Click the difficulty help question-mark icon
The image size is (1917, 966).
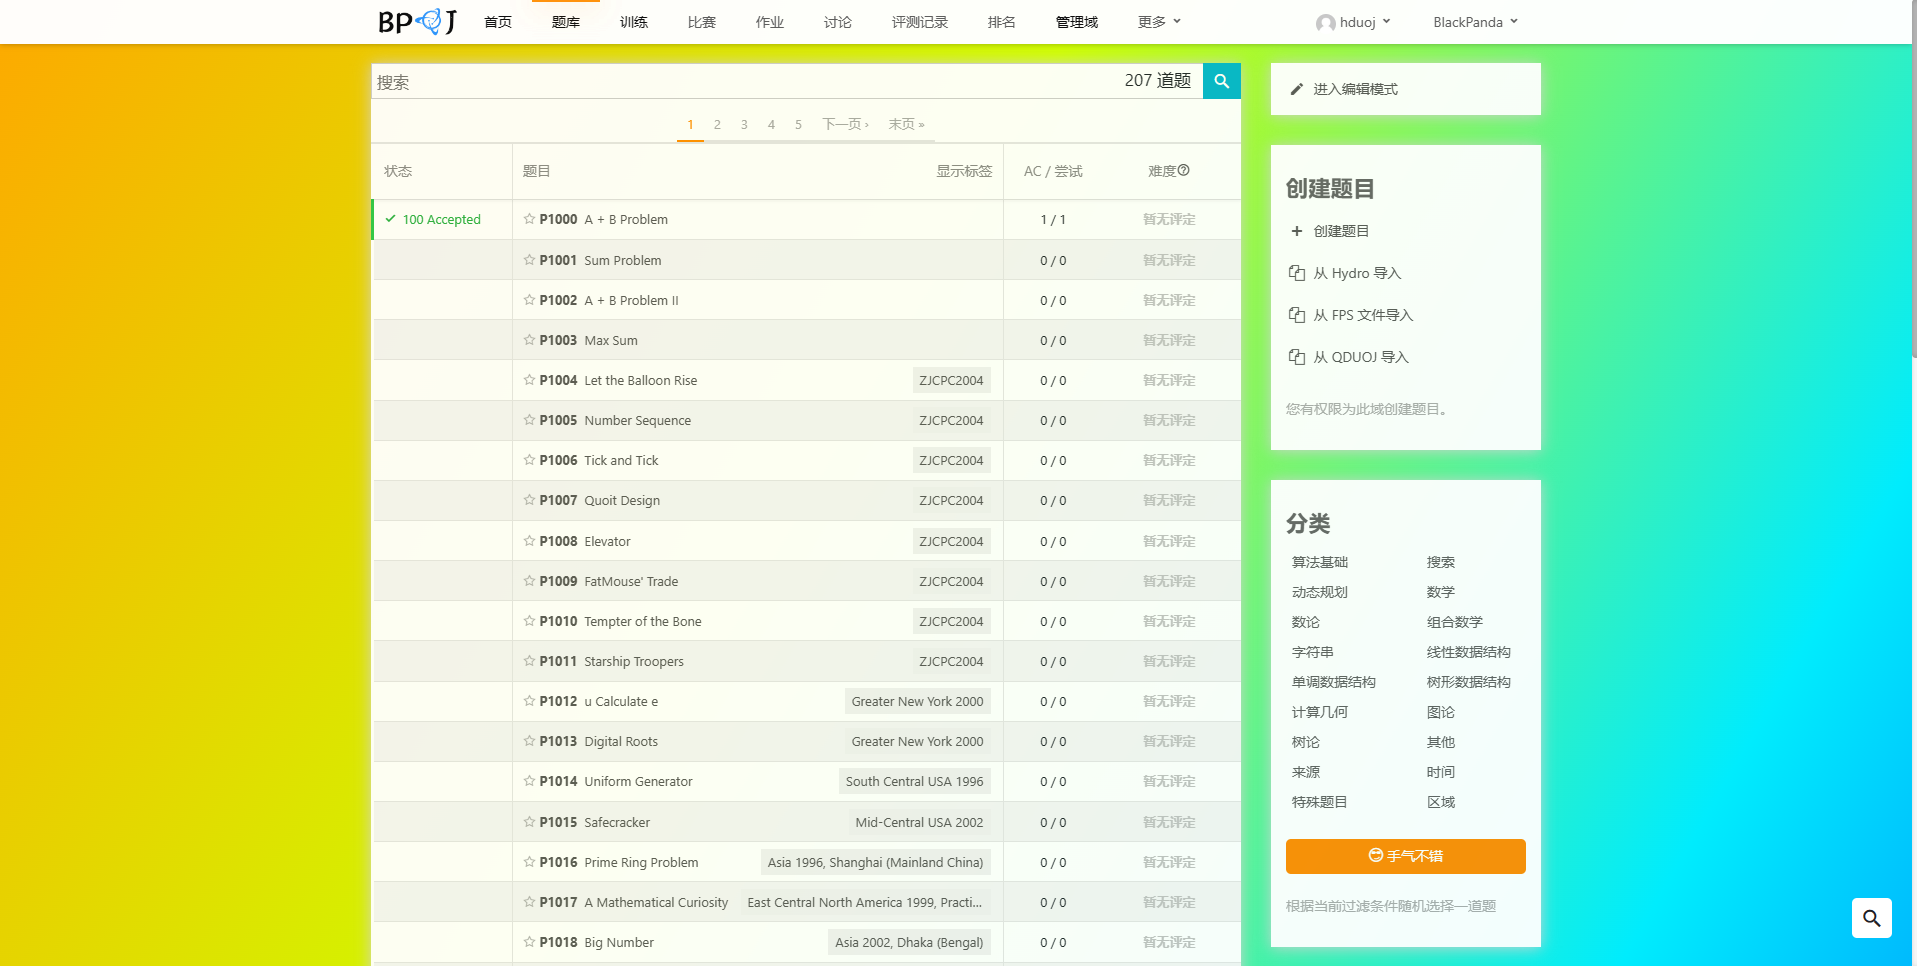1184,170
